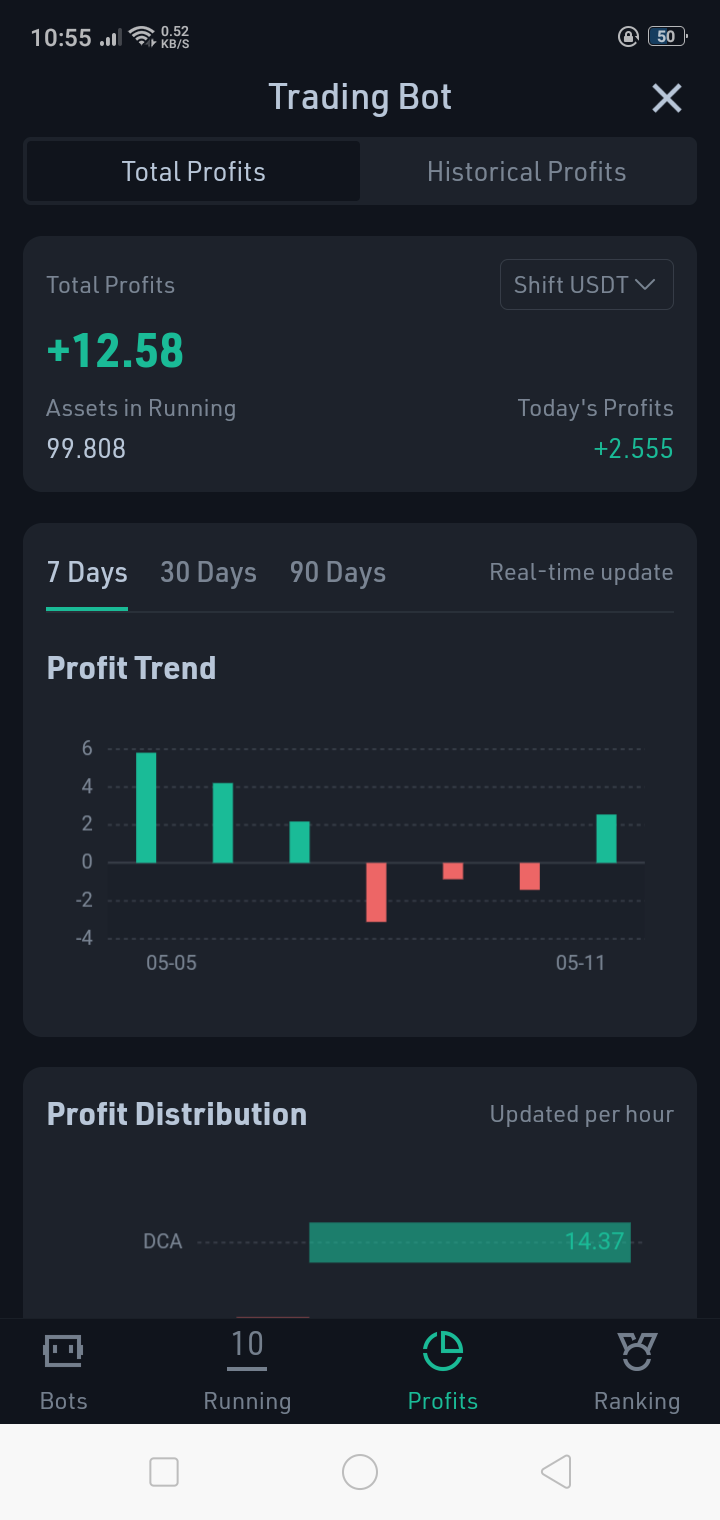
Task: Tap the DCA 14.37 distribution bar
Action: [x=470, y=1242]
